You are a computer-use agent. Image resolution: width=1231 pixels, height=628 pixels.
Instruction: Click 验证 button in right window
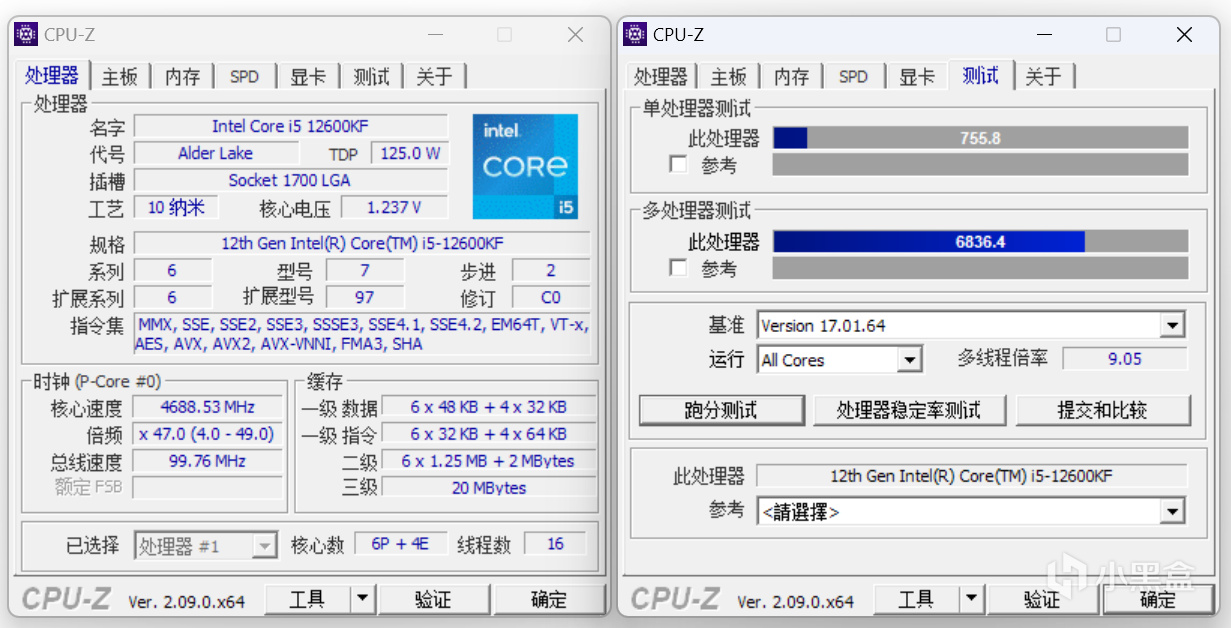1041,599
